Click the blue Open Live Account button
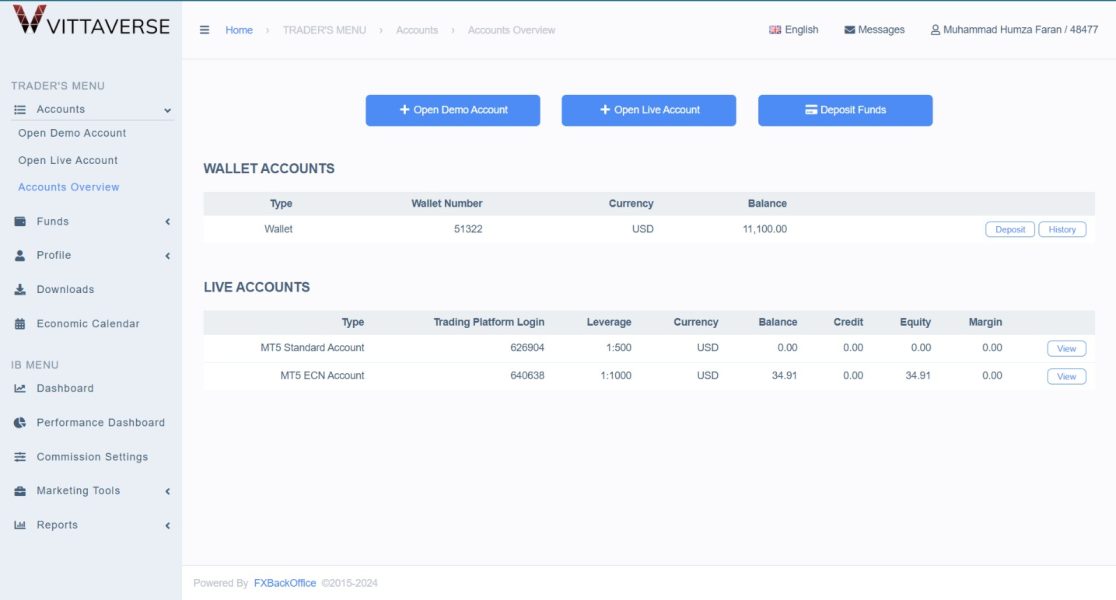Screen dimensions: 1116x600 tap(648, 110)
